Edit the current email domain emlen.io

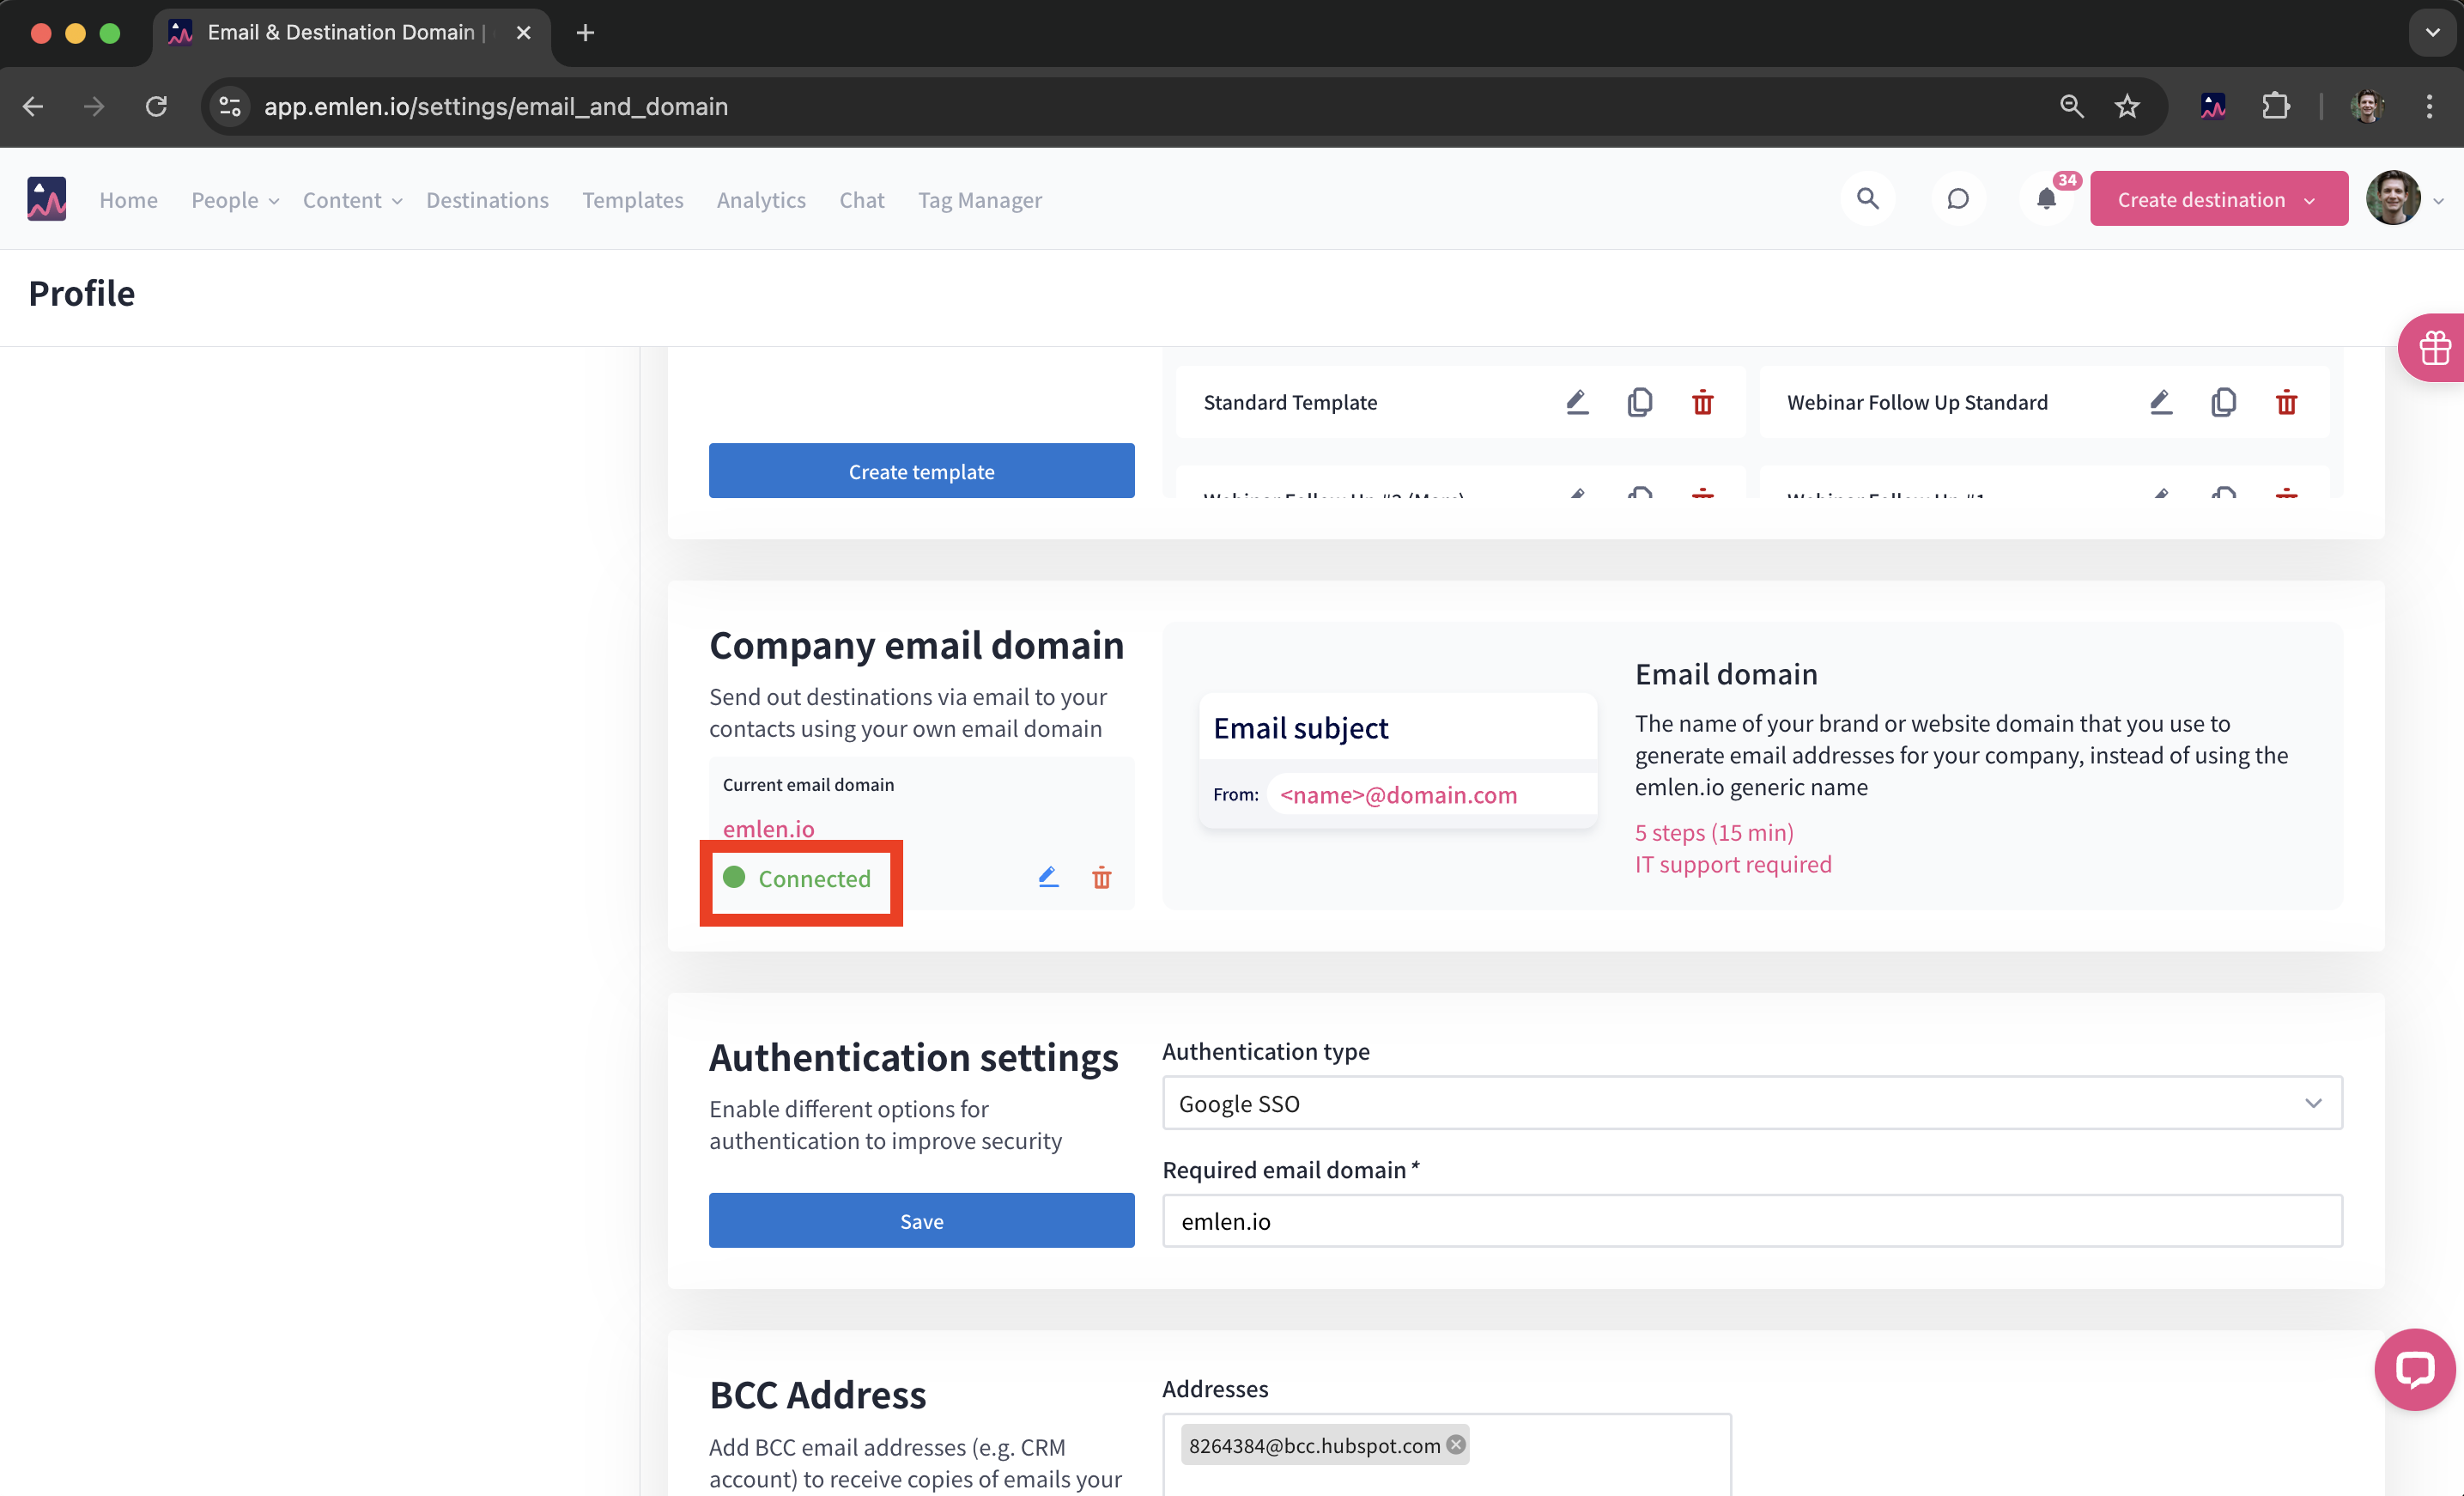pyautogui.click(x=1047, y=877)
